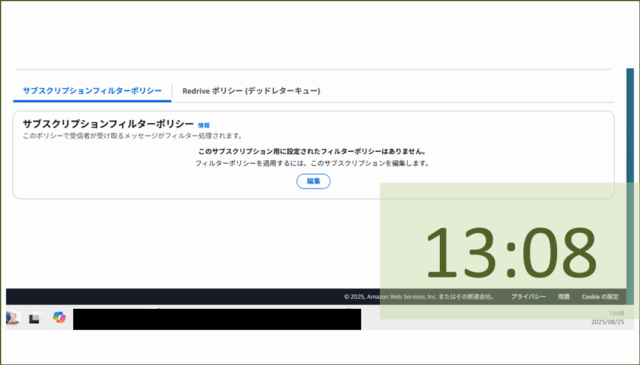640x365 pixels.
Task: Click the 編集 button
Action: [313, 181]
